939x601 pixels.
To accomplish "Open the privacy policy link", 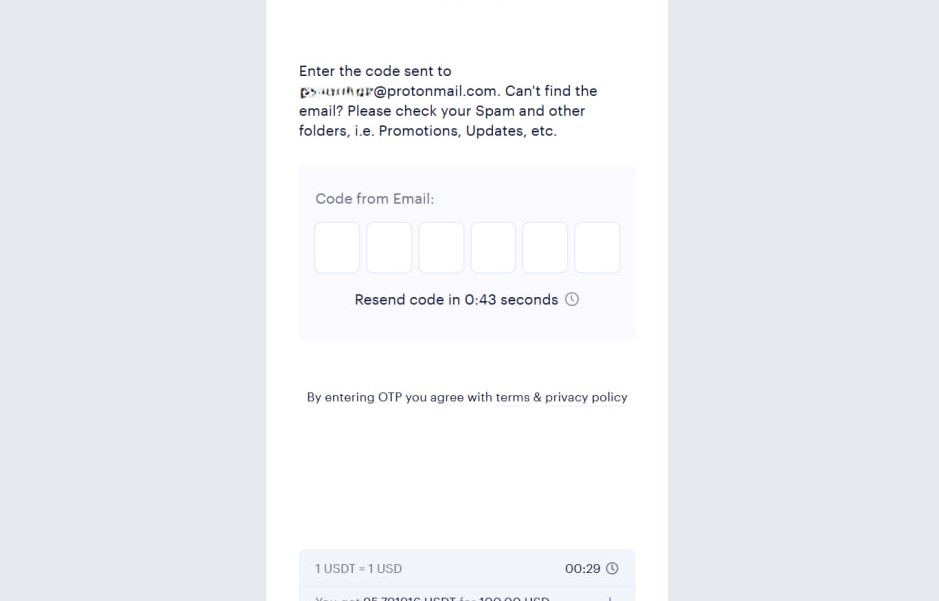I will tap(585, 397).
